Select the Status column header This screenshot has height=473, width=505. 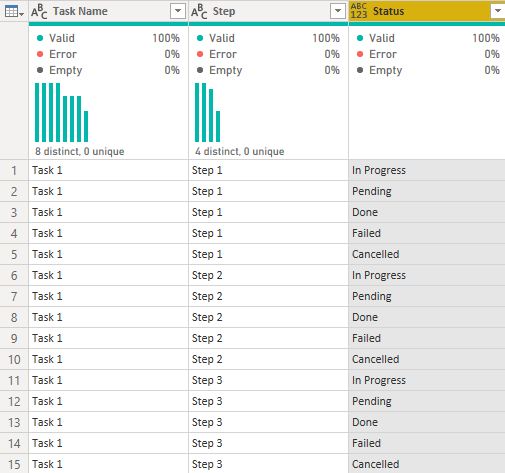(427, 11)
